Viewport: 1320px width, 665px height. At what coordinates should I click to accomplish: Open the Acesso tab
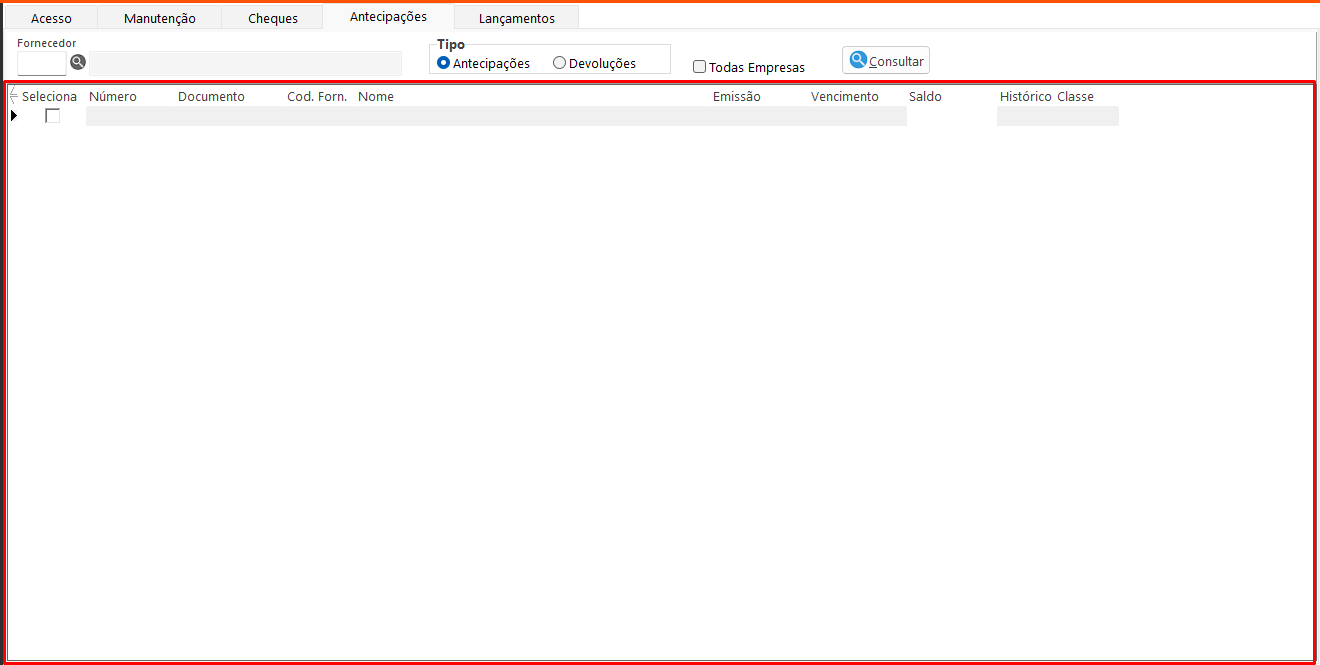51,19
